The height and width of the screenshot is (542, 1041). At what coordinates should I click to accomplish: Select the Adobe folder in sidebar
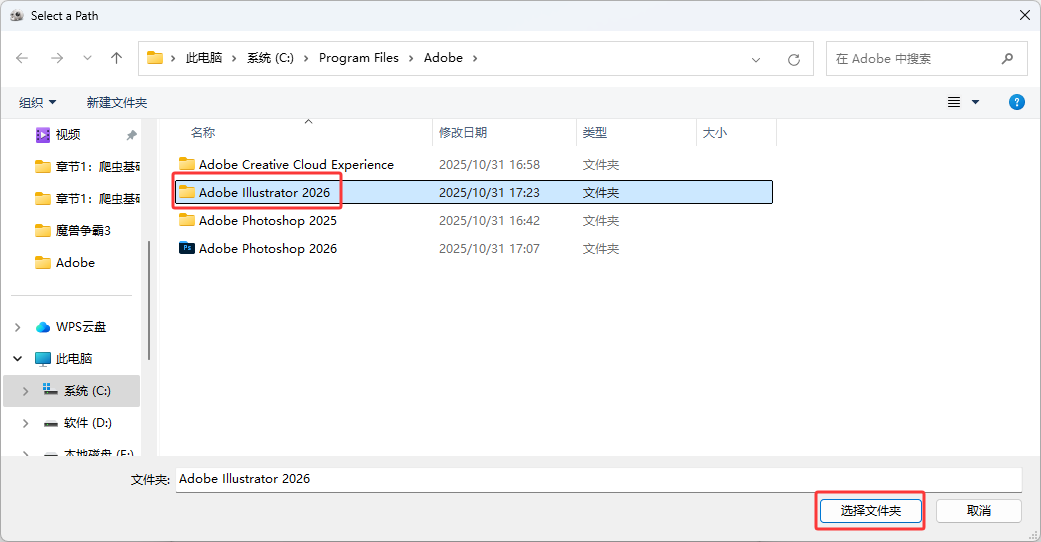tap(75, 262)
